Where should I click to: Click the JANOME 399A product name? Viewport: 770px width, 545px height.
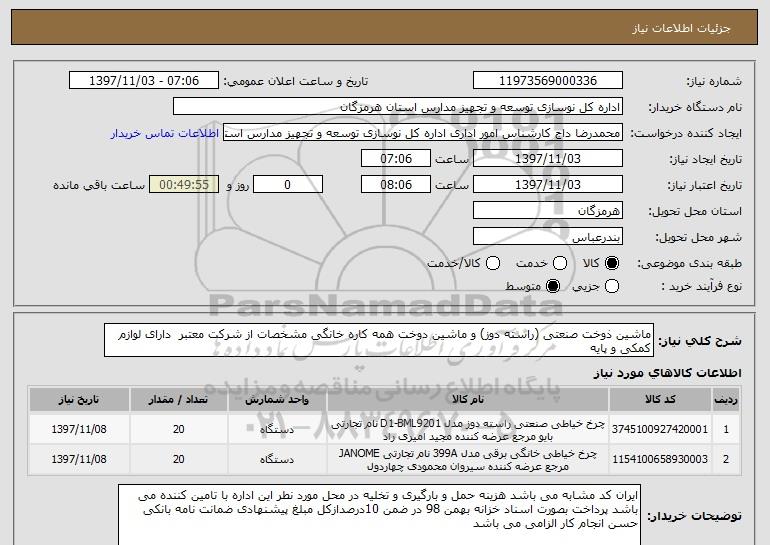pos(468,460)
